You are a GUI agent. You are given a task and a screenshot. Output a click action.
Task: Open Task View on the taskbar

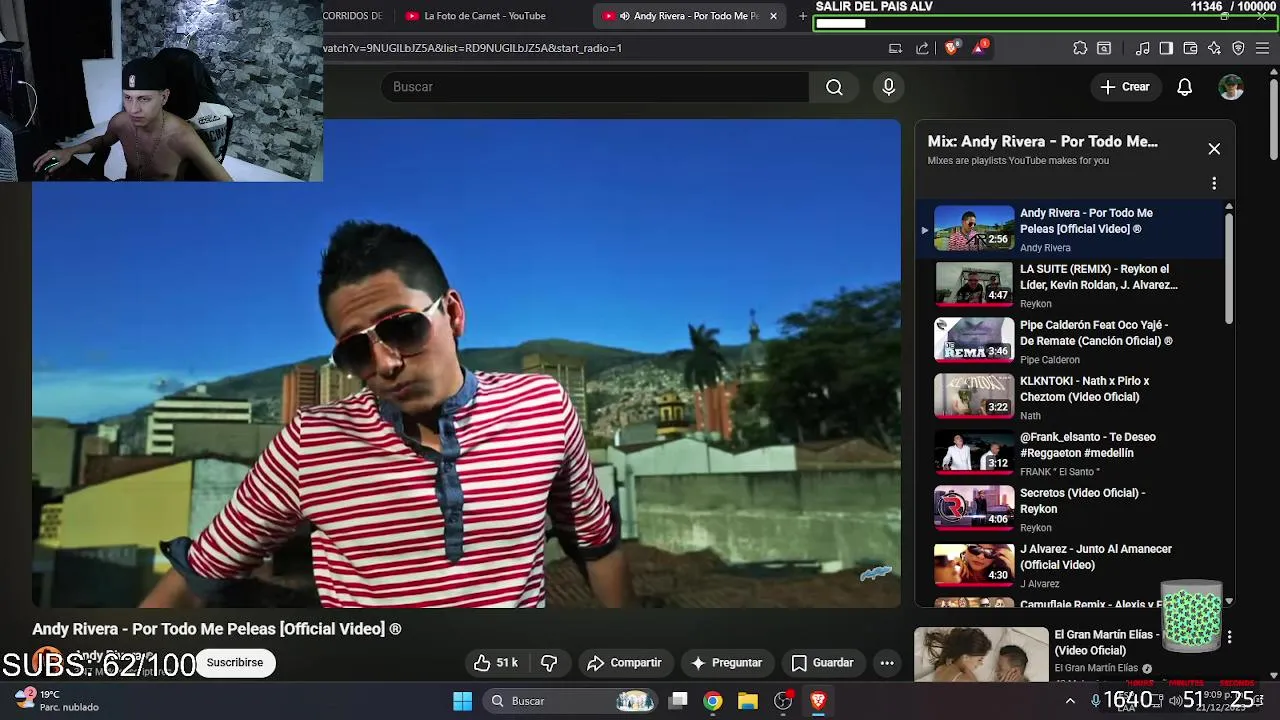678,701
